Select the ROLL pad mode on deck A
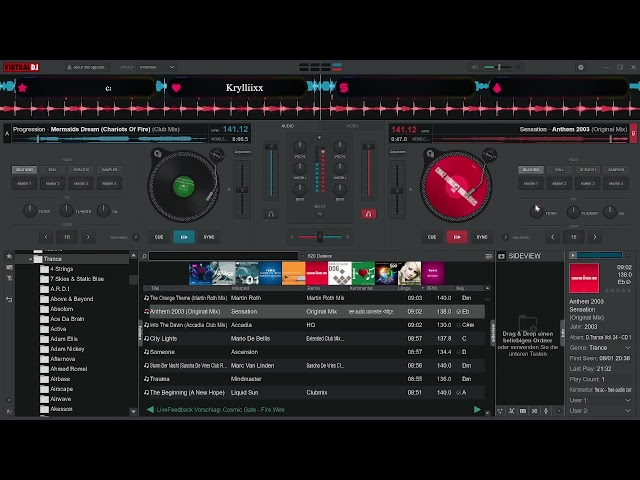Viewport: 640px width, 480px height. pos(53,169)
